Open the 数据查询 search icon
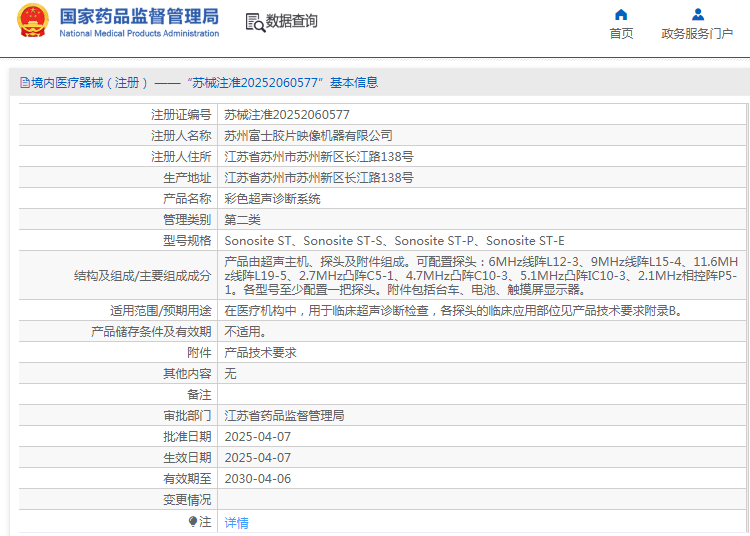Screen dimensions: 750x536 coord(255,22)
